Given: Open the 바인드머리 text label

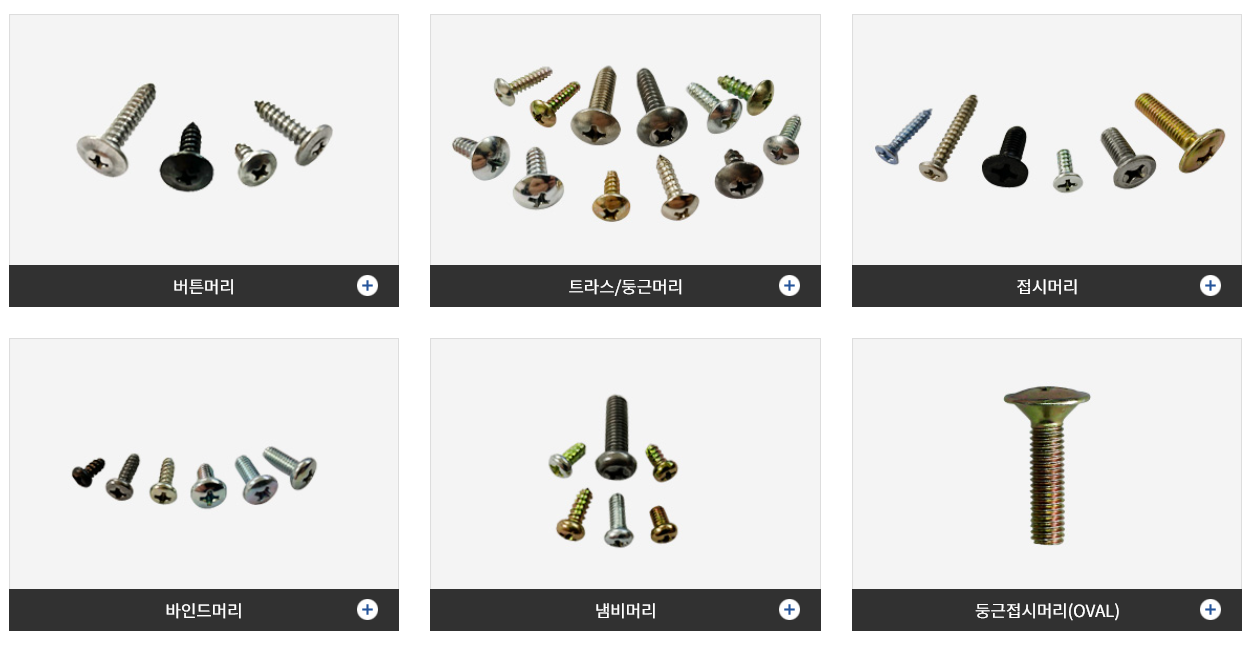Looking at the screenshot, I should (x=204, y=611).
